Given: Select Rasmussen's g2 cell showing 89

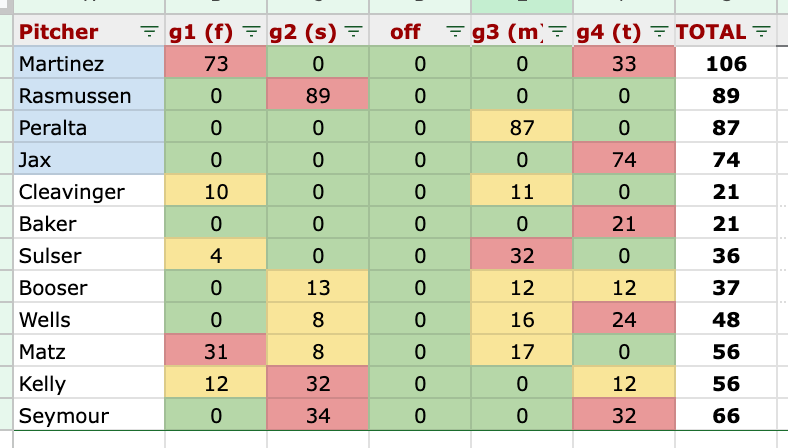Looking at the screenshot, I should tap(318, 95).
